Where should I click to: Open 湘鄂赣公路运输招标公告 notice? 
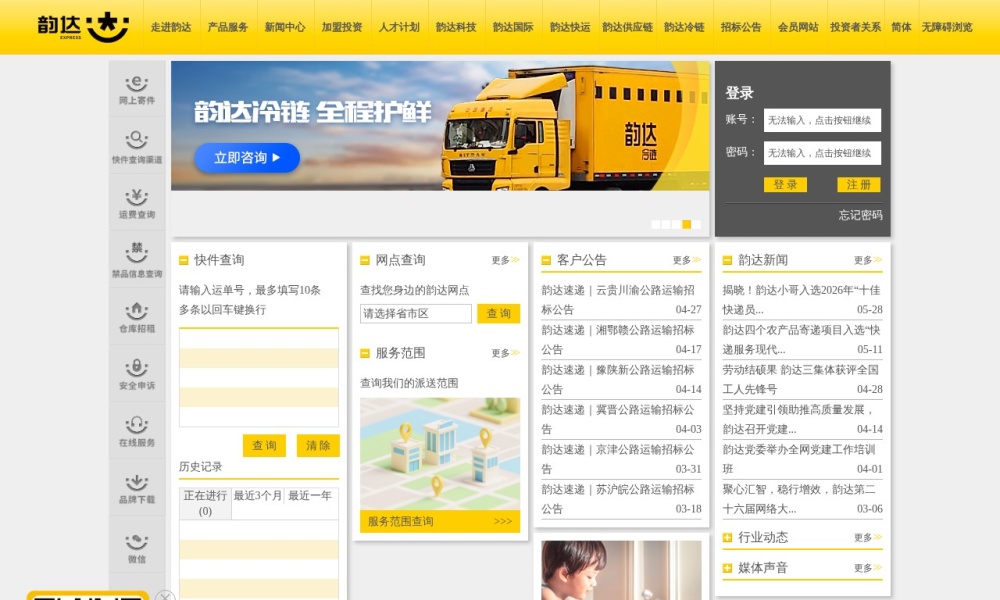(621, 339)
